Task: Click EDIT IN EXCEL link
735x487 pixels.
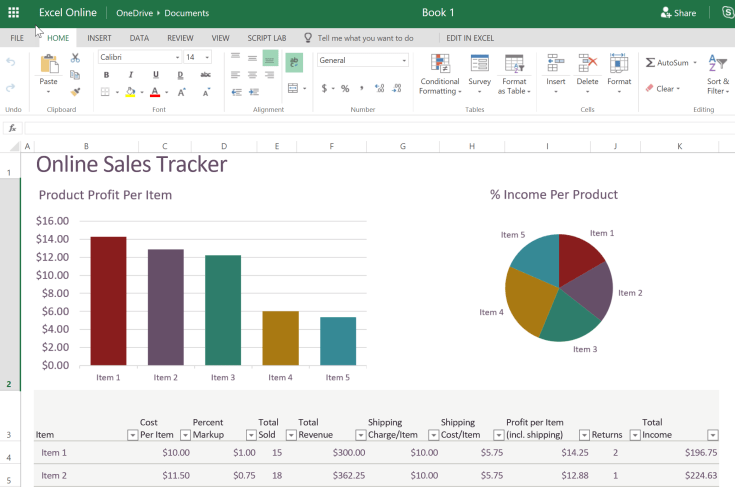Action: coord(469,37)
